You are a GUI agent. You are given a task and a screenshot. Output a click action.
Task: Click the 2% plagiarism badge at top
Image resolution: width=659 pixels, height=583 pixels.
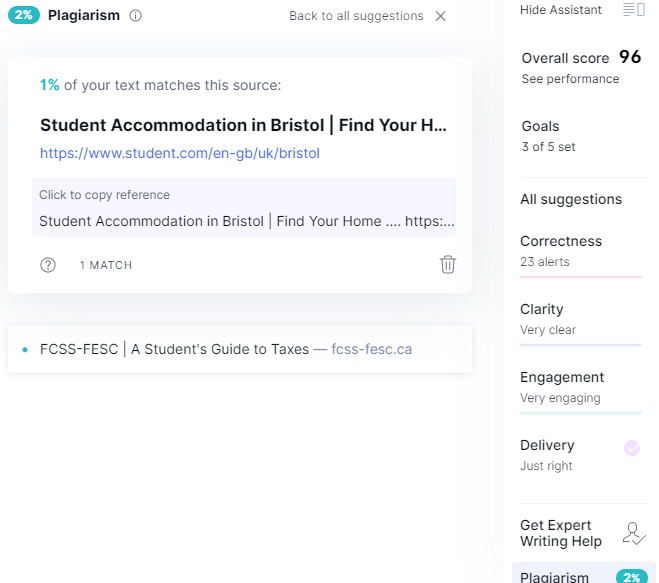tap(24, 15)
